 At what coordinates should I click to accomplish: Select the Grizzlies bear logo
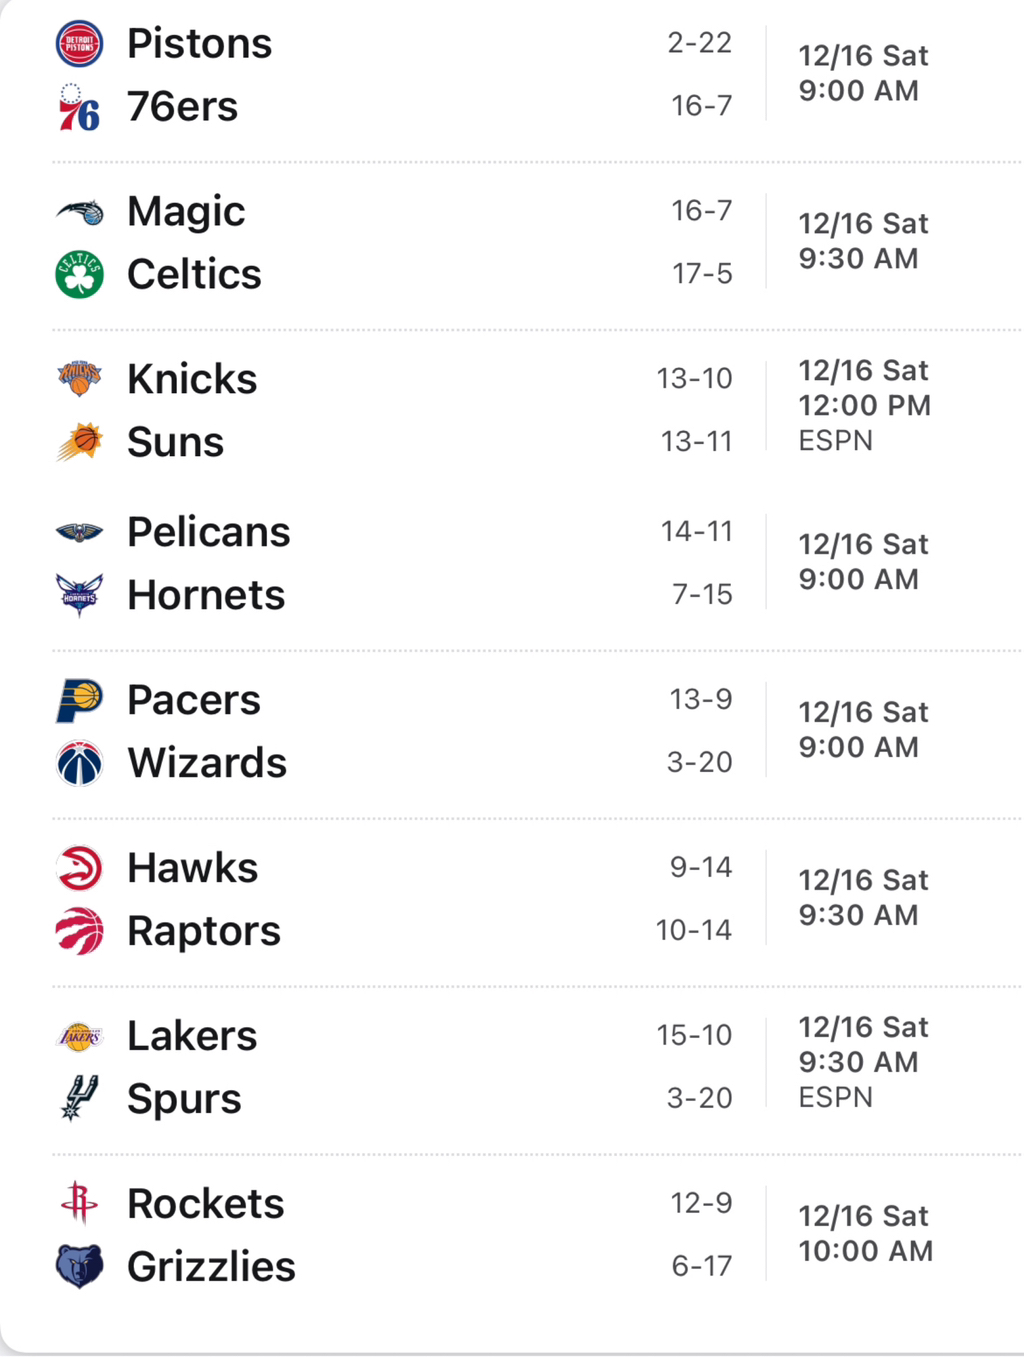[79, 1266]
